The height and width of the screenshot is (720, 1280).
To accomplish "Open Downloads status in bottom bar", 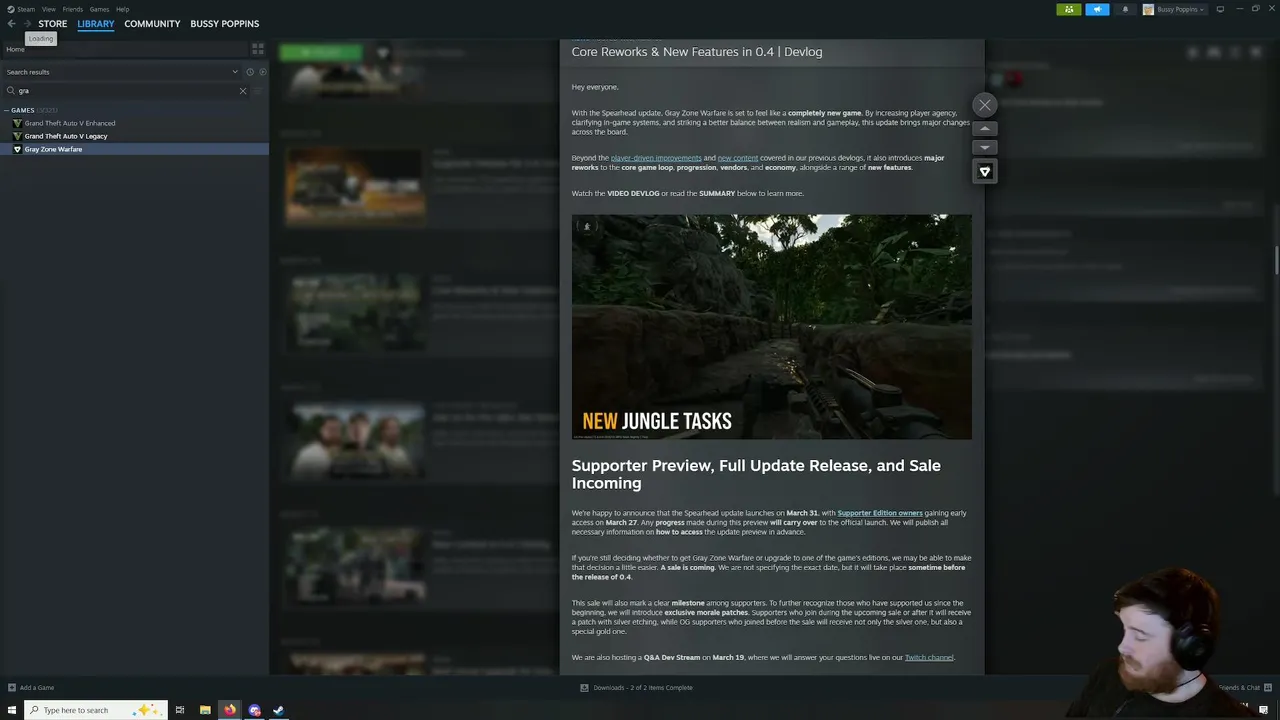I will coord(637,687).
